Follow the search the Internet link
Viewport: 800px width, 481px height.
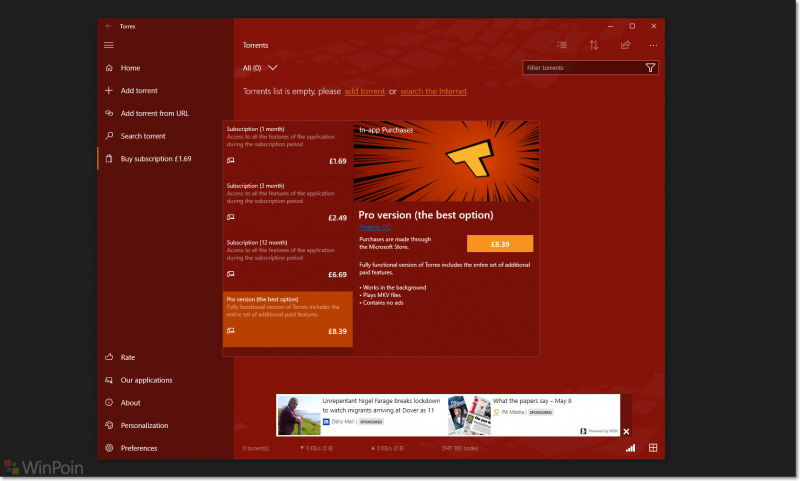[x=433, y=91]
